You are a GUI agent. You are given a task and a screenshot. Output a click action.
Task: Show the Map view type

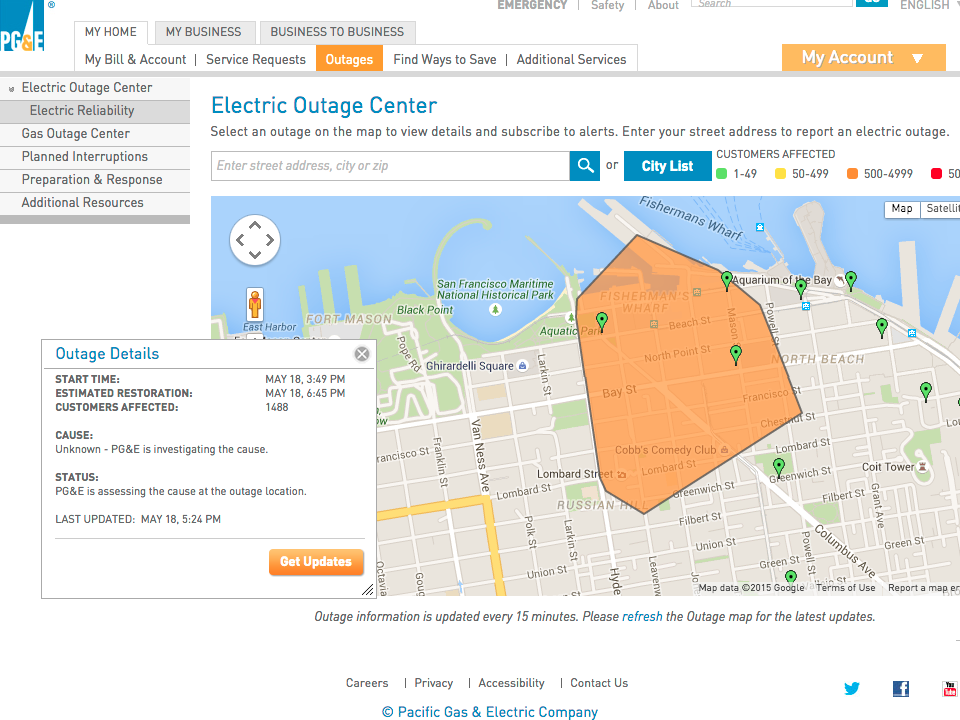pyautogui.click(x=902, y=209)
